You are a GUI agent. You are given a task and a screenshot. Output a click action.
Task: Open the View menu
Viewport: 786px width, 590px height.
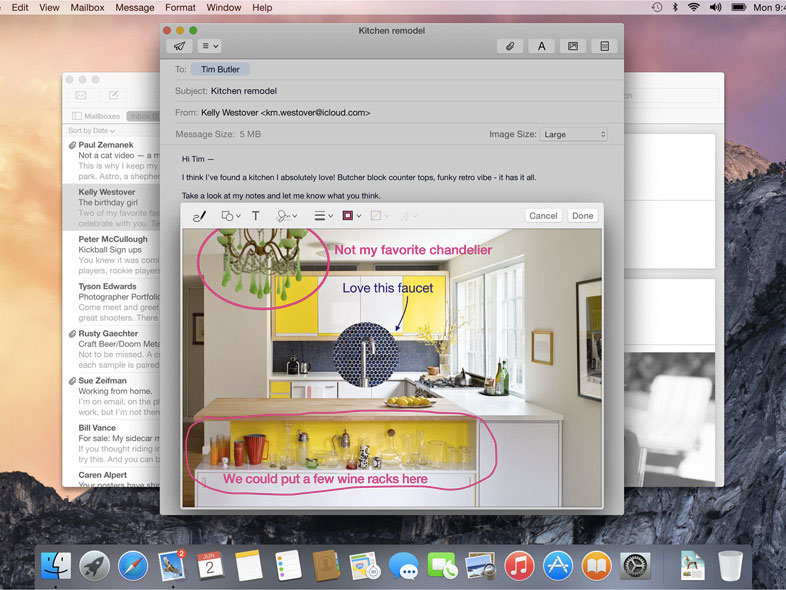pyautogui.click(x=49, y=8)
